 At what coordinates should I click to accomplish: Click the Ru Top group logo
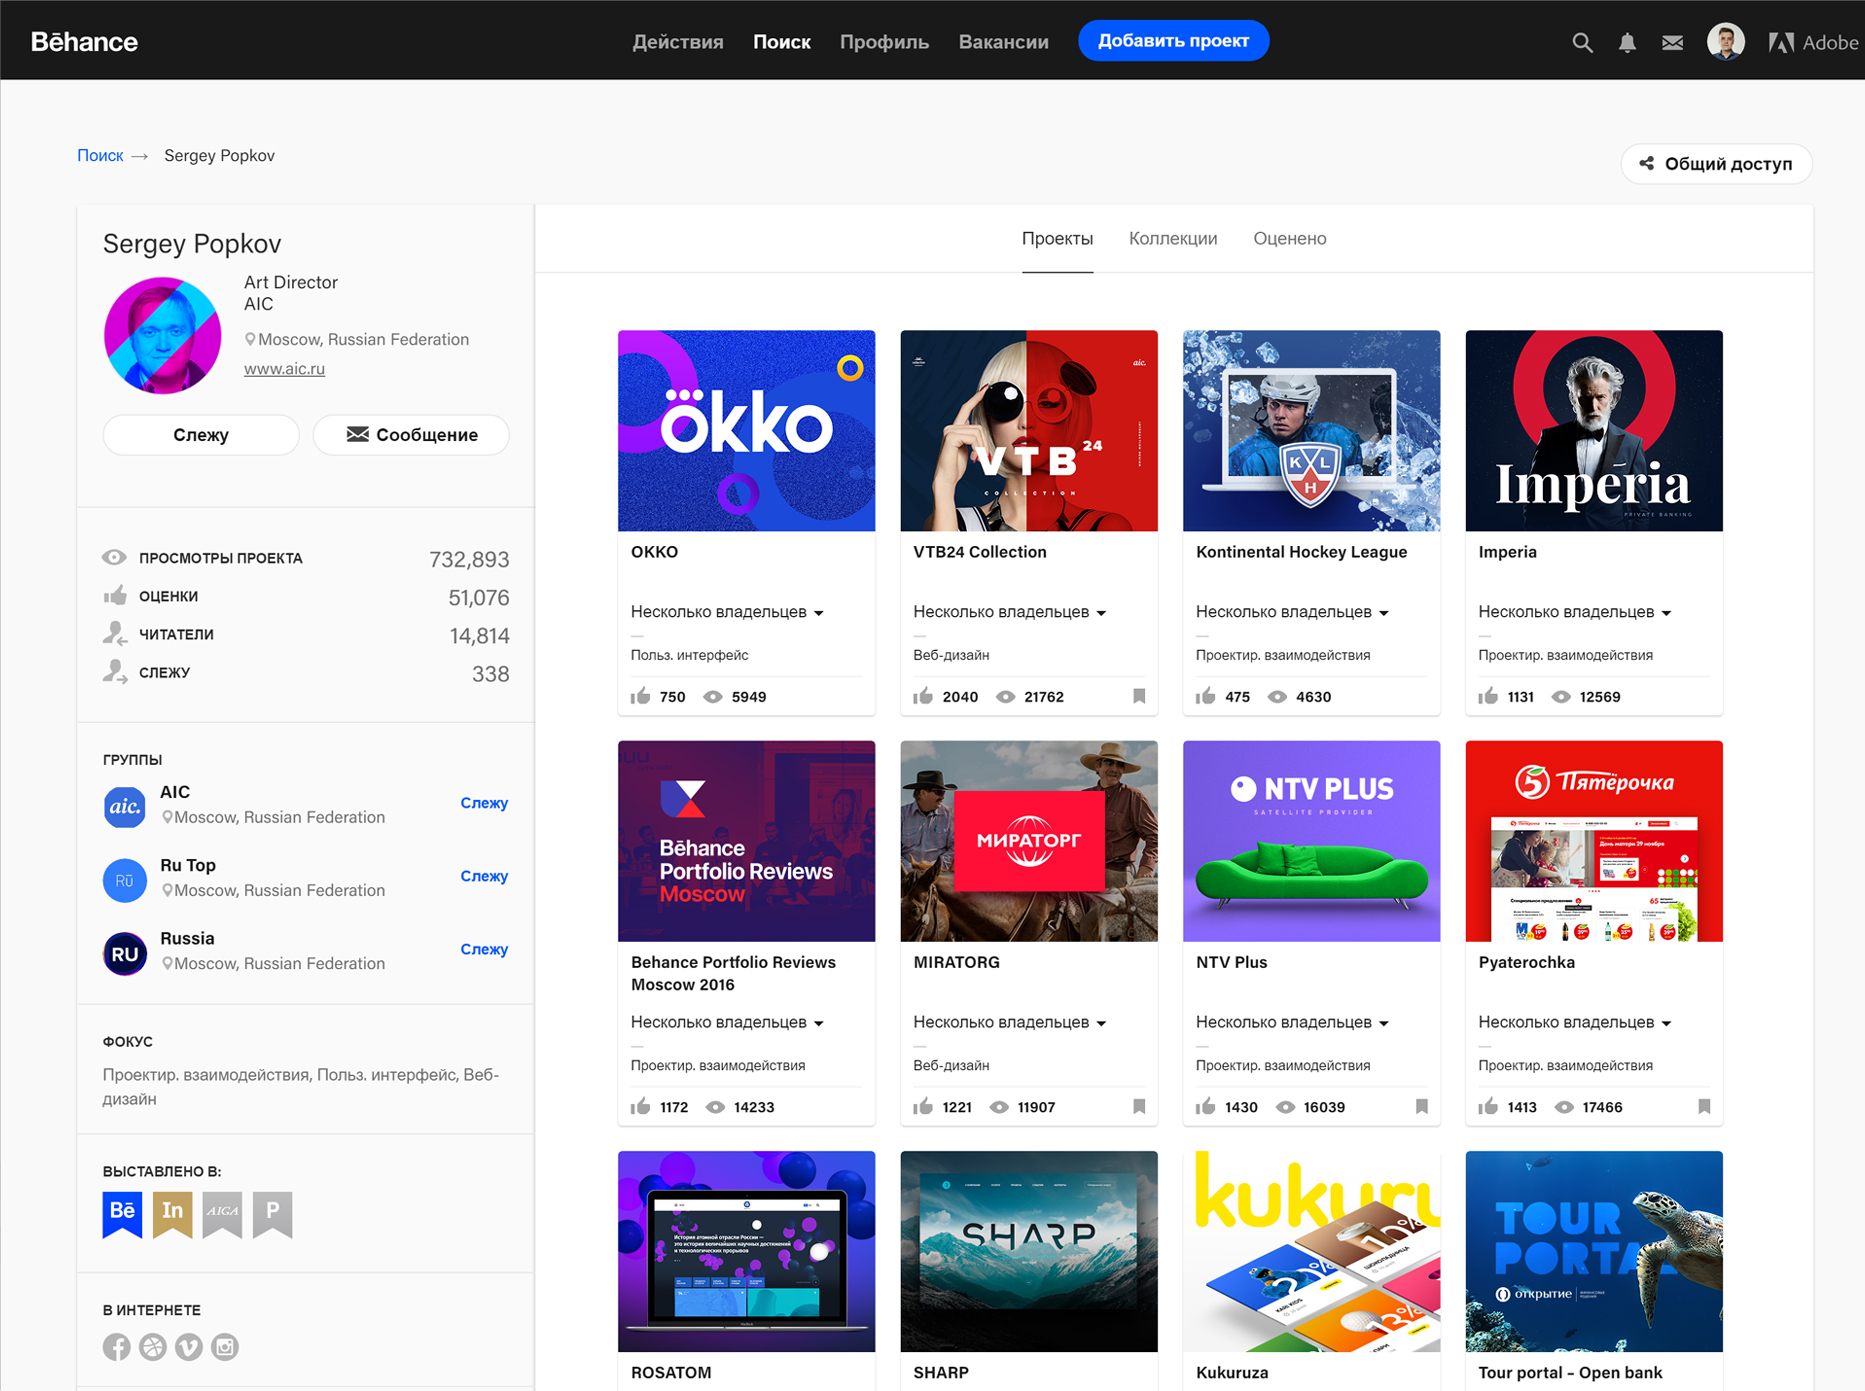124,880
